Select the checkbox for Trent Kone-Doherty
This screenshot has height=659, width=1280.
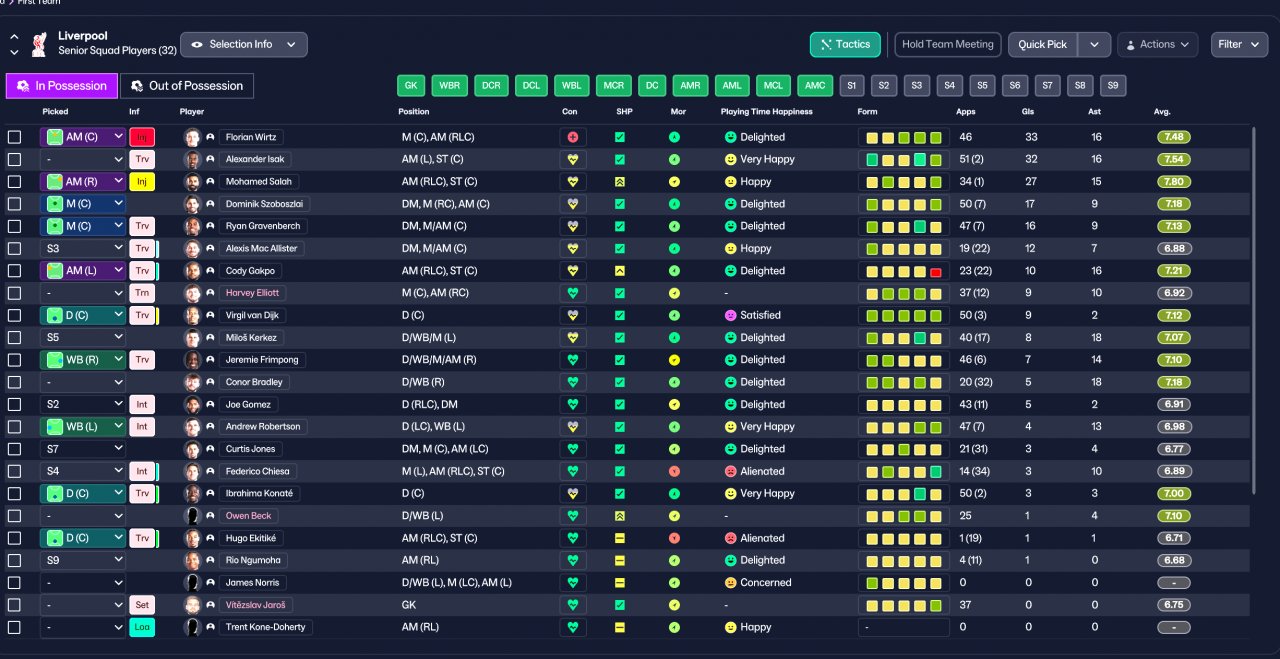14,627
